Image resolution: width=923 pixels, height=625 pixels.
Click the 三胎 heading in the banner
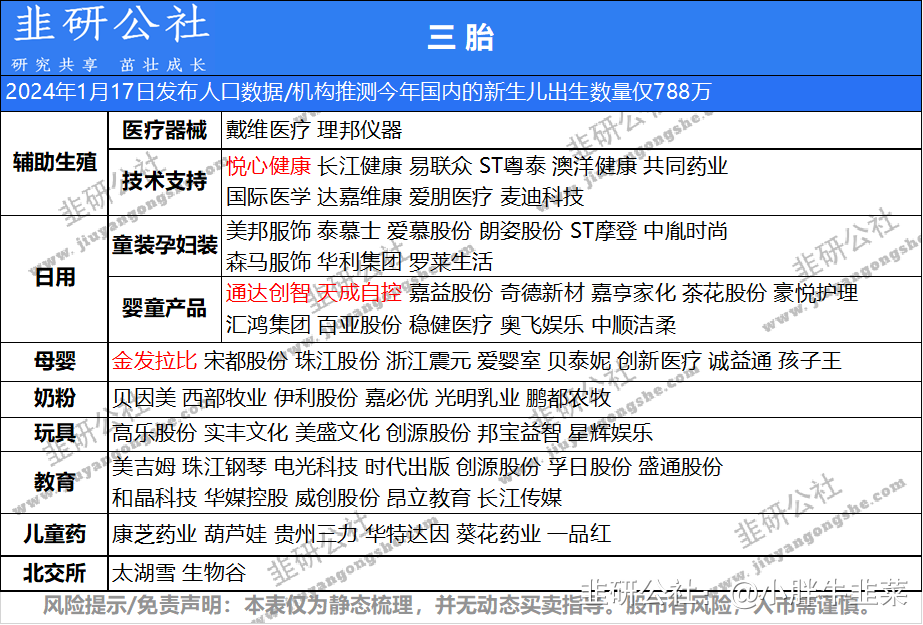coord(460,38)
